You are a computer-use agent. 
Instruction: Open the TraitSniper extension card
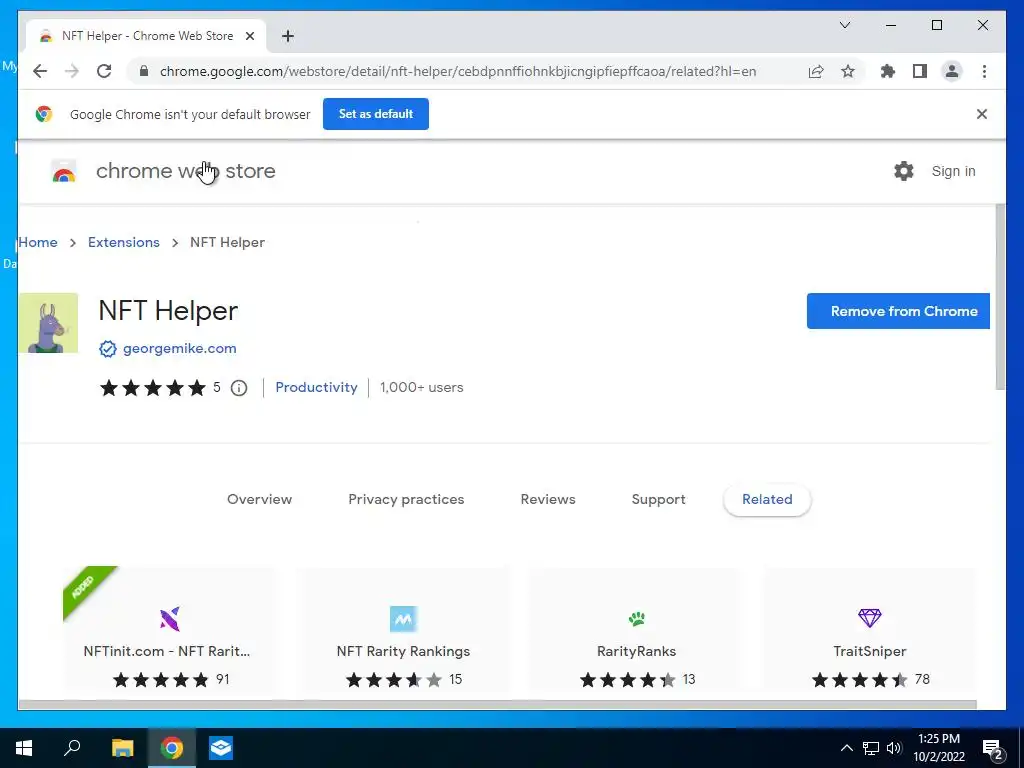click(x=870, y=629)
